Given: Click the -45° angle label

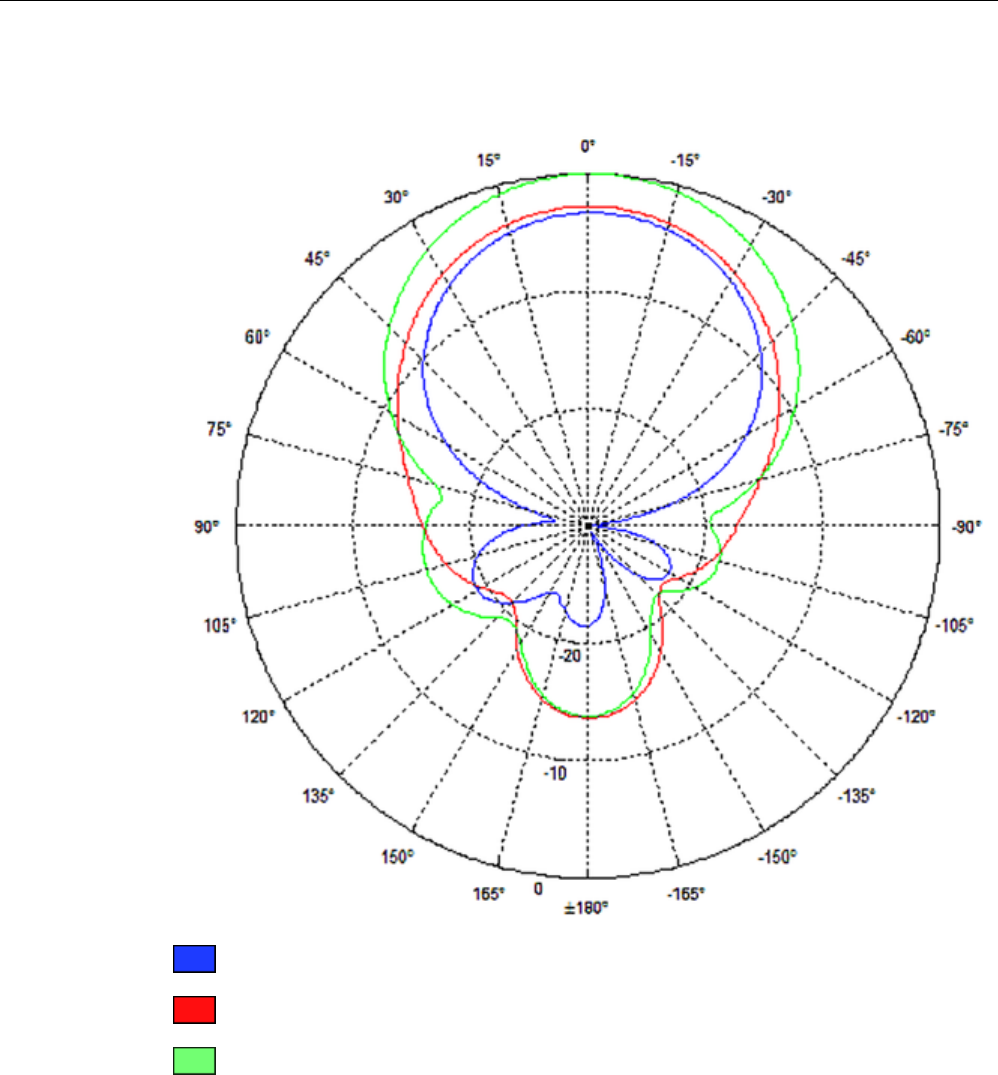Looking at the screenshot, I should [855, 258].
